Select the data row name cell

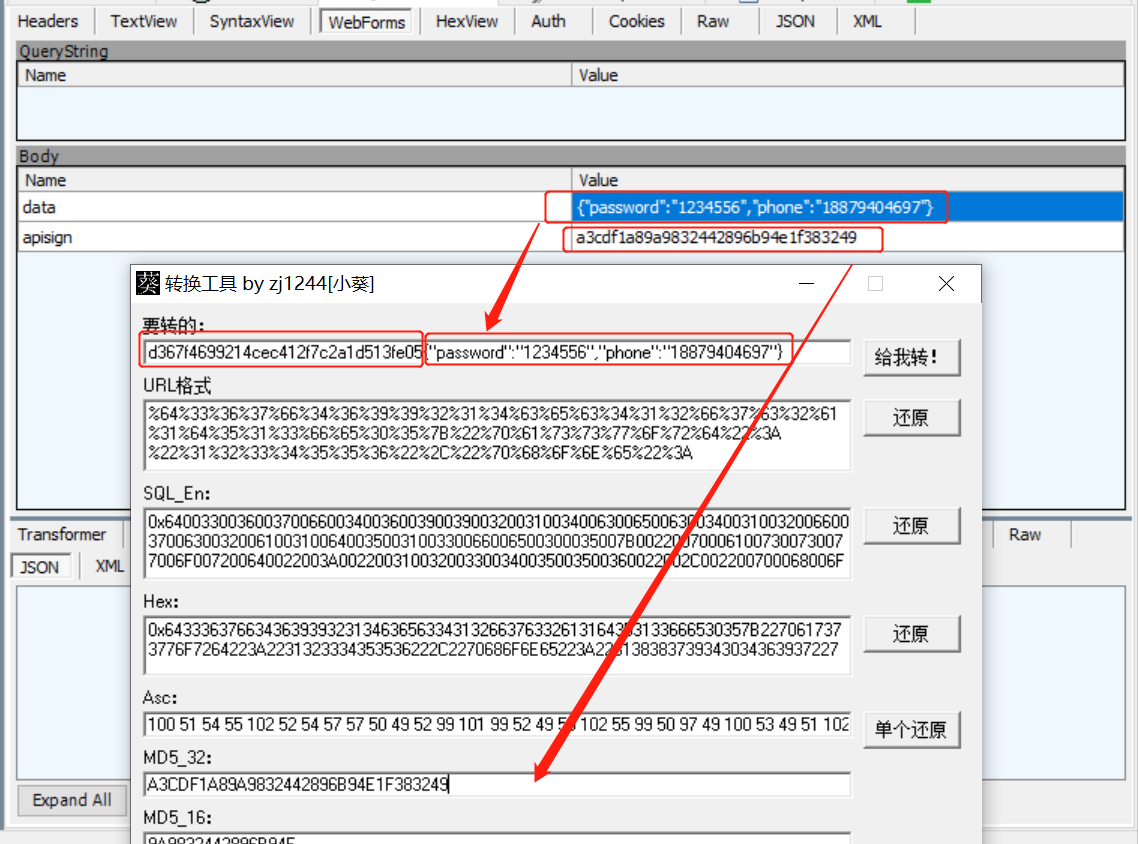click(294, 207)
